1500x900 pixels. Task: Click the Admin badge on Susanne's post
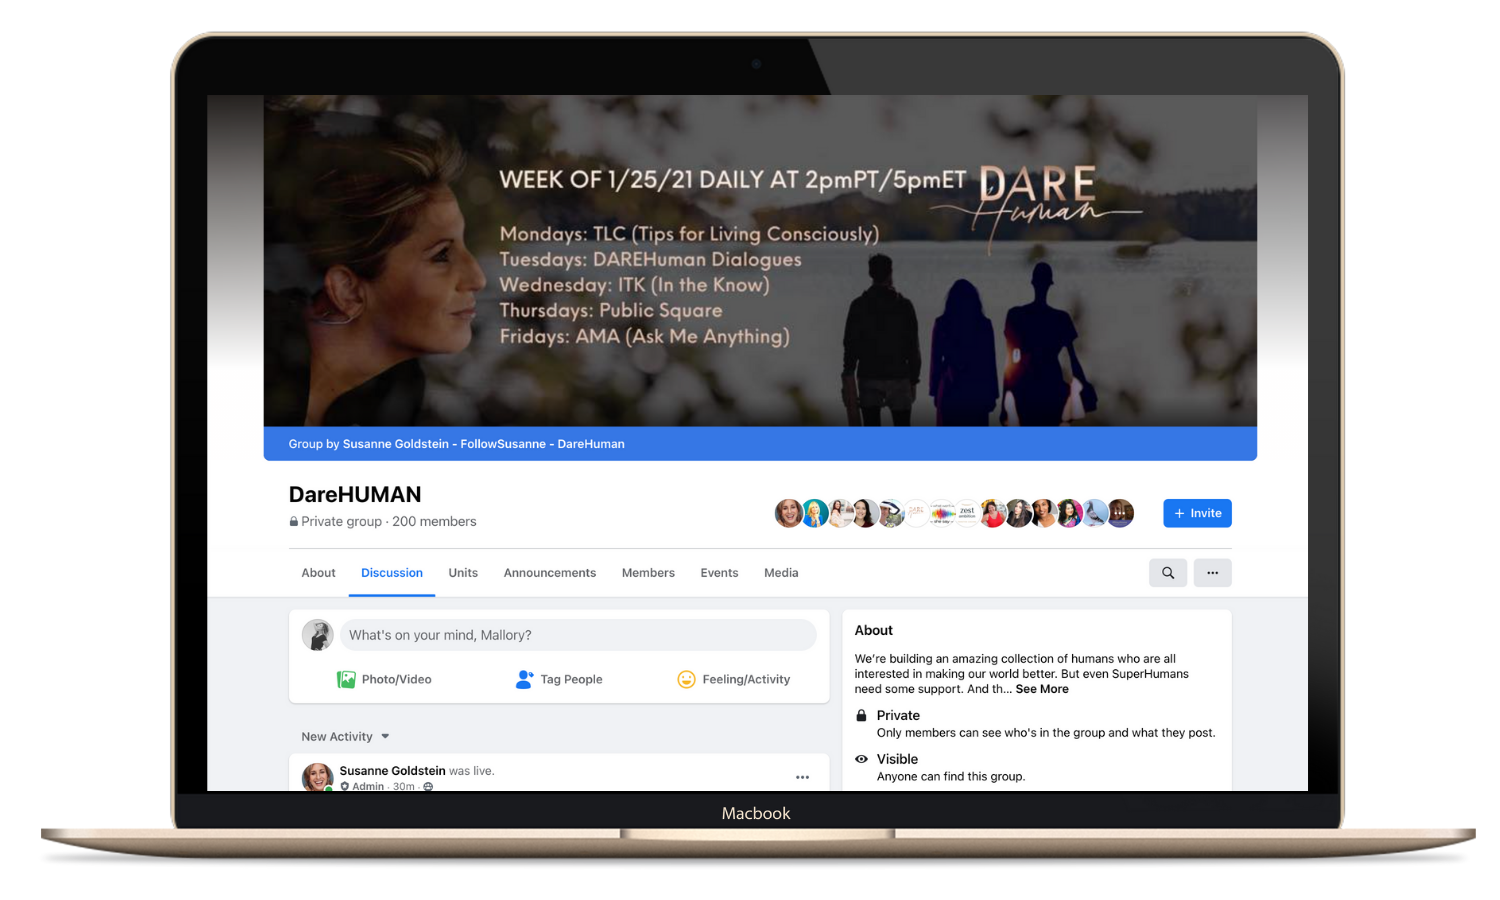click(x=362, y=786)
